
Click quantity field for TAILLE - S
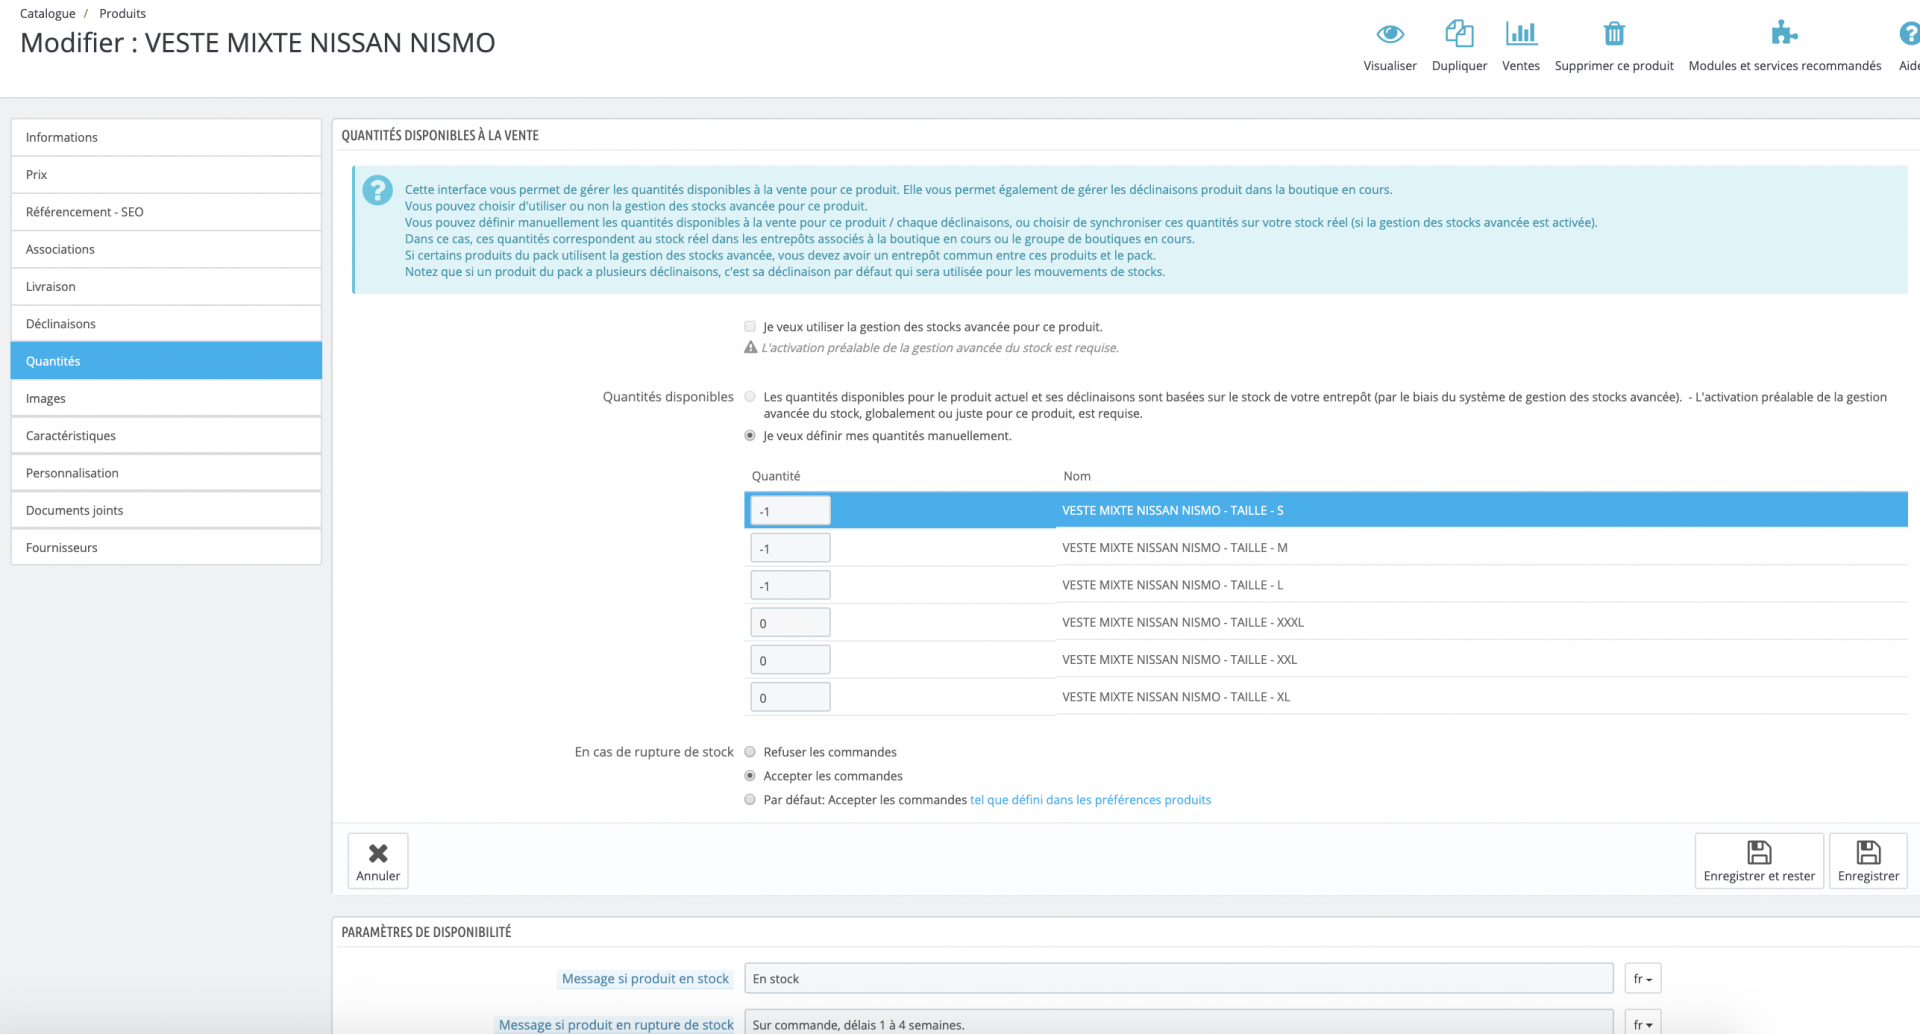click(790, 511)
